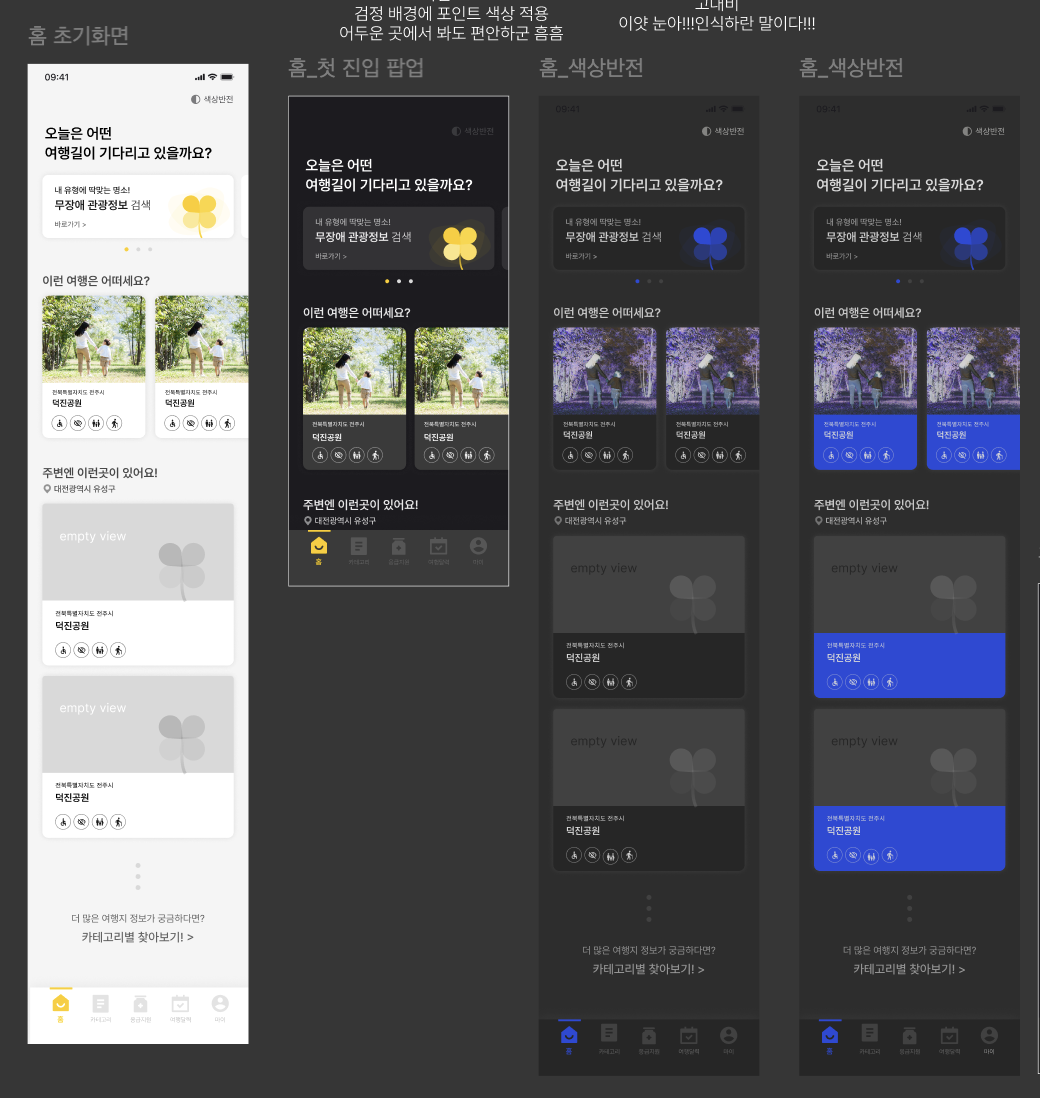
Task: Tap 카테고리 icon in 홈_첫 진입 팝업 frame
Action: point(359,545)
